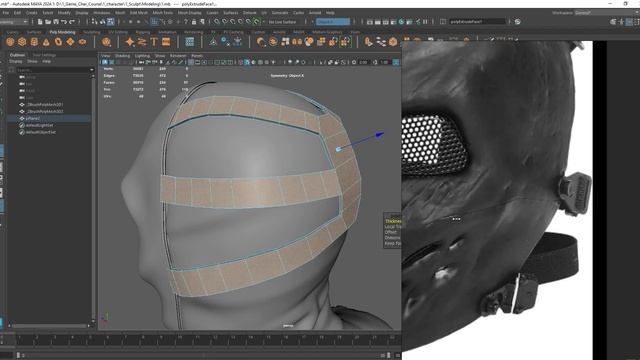Open the Mesh Tools menu

(162, 13)
